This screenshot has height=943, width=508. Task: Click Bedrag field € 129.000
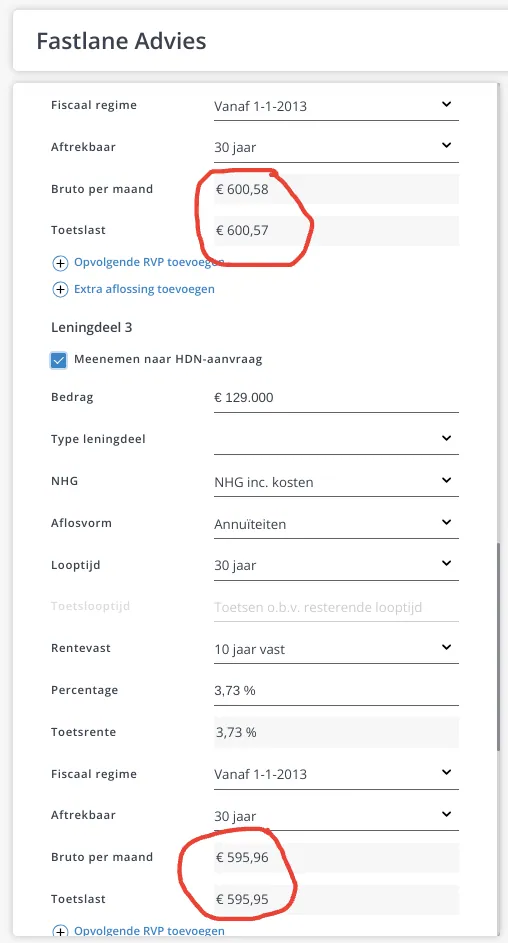(336, 398)
